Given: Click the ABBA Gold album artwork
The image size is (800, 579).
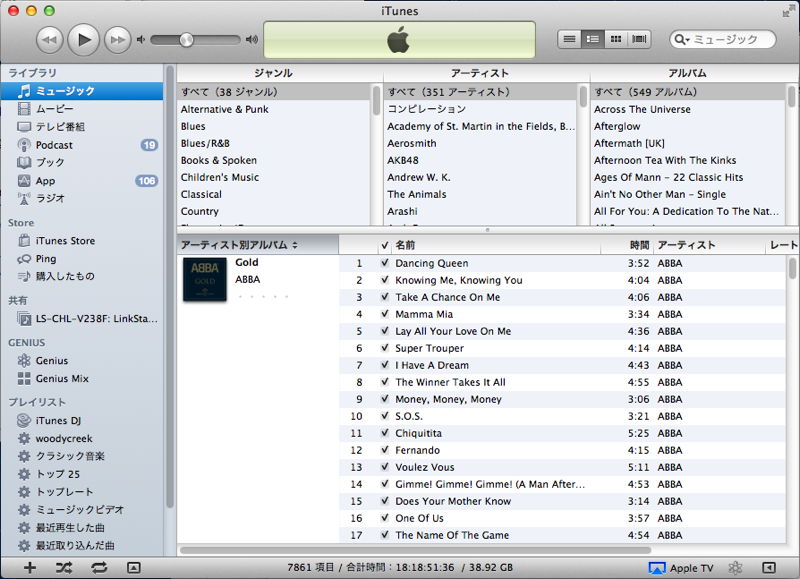Looking at the screenshot, I should [x=205, y=279].
